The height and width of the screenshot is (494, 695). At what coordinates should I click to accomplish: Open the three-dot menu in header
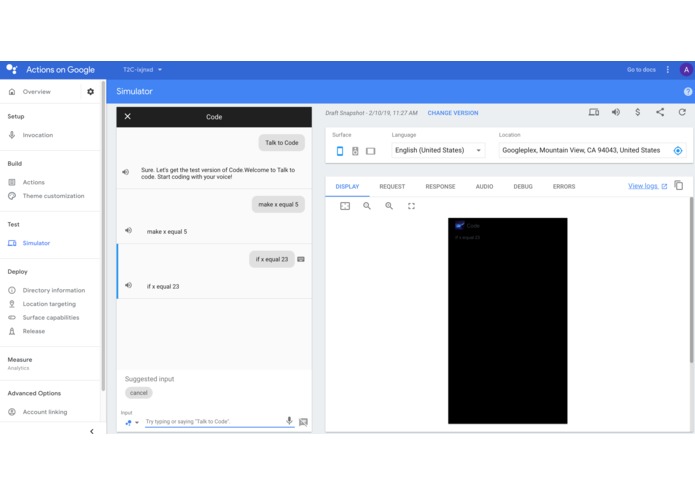[668, 70]
